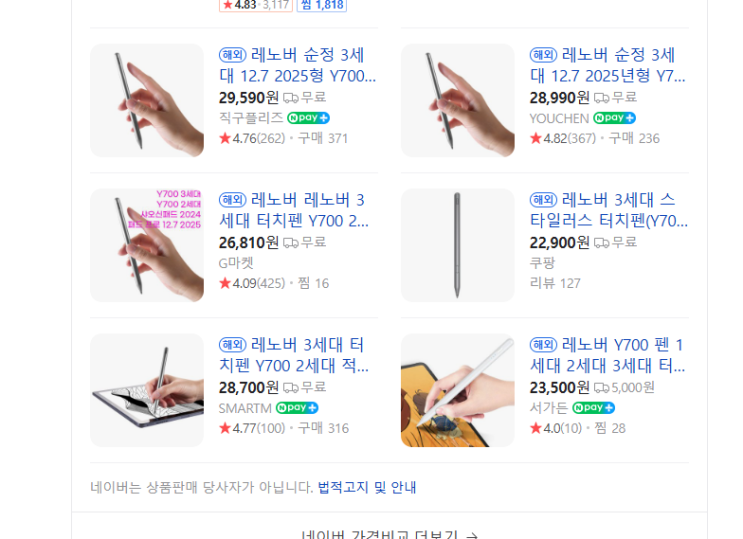743x539 pixels.
Task: Open 레노버 3세대 스타일러스 터치펜 product title
Action: point(609,210)
